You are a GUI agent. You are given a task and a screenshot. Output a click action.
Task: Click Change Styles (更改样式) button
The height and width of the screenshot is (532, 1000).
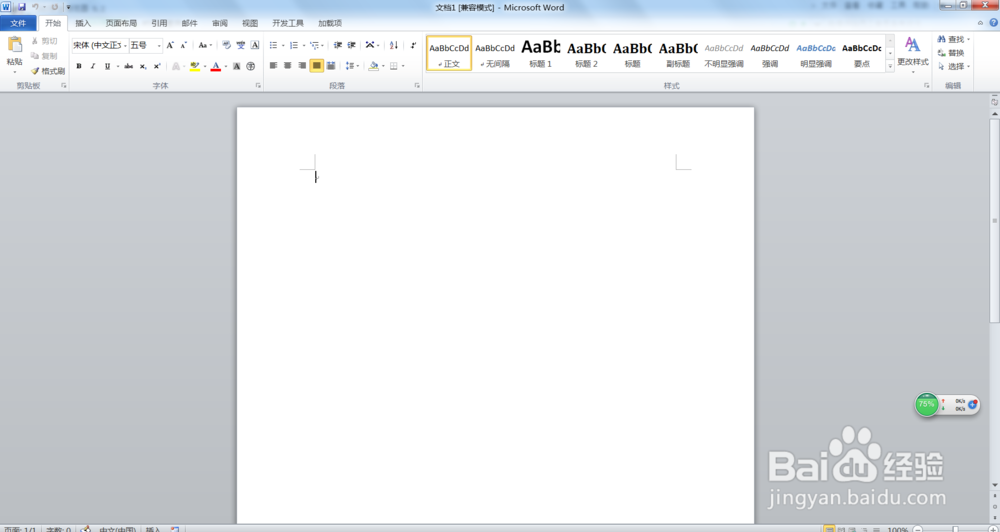(913, 54)
